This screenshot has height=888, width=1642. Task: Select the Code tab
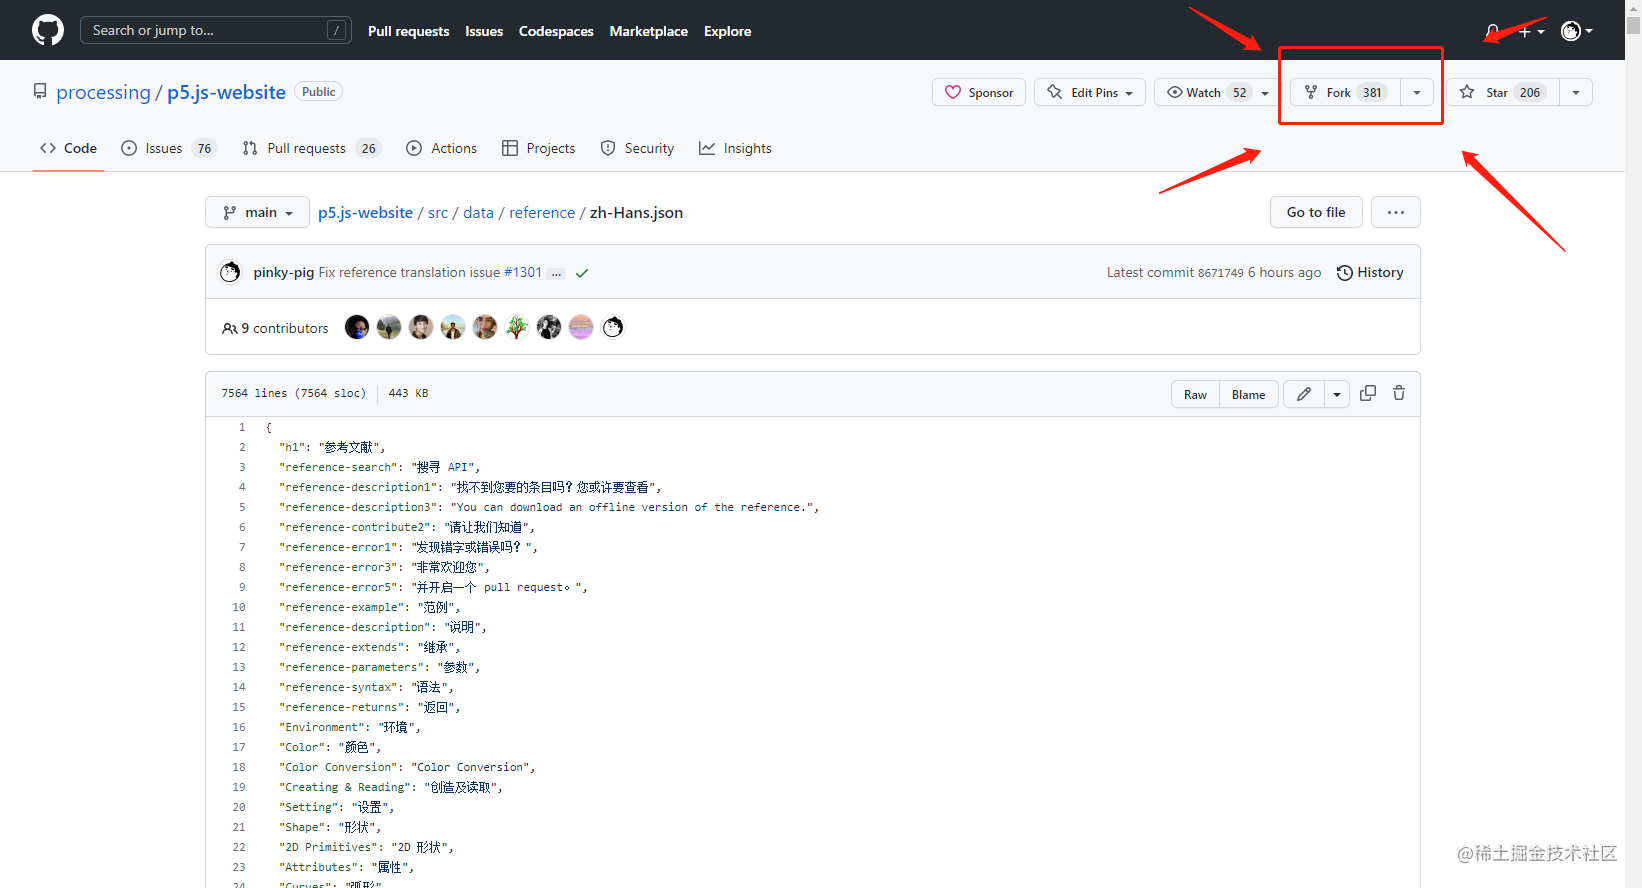point(68,148)
